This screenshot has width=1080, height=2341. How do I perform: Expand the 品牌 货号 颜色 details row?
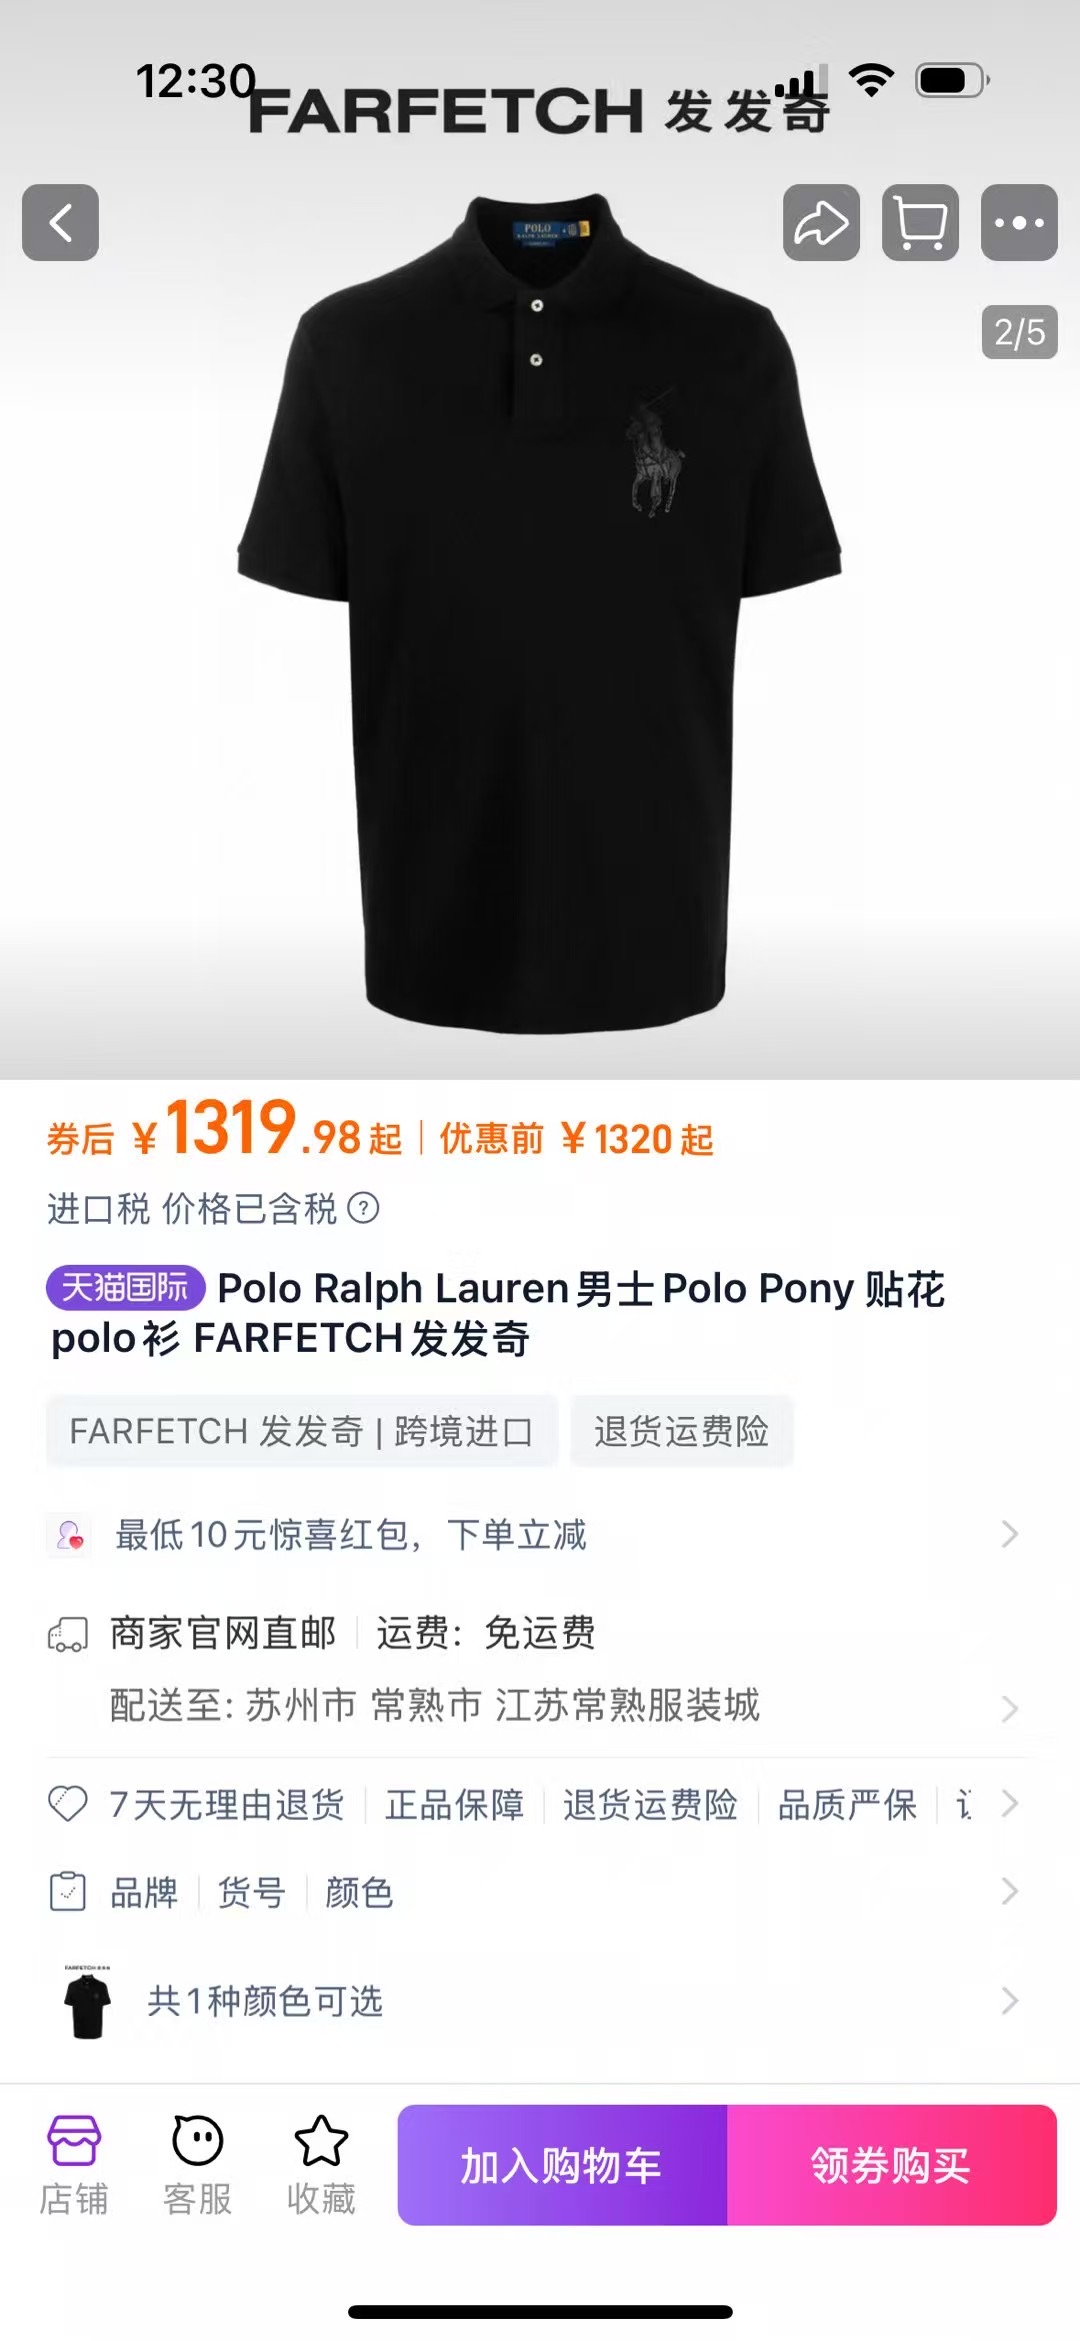pyautogui.click(x=1010, y=1892)
